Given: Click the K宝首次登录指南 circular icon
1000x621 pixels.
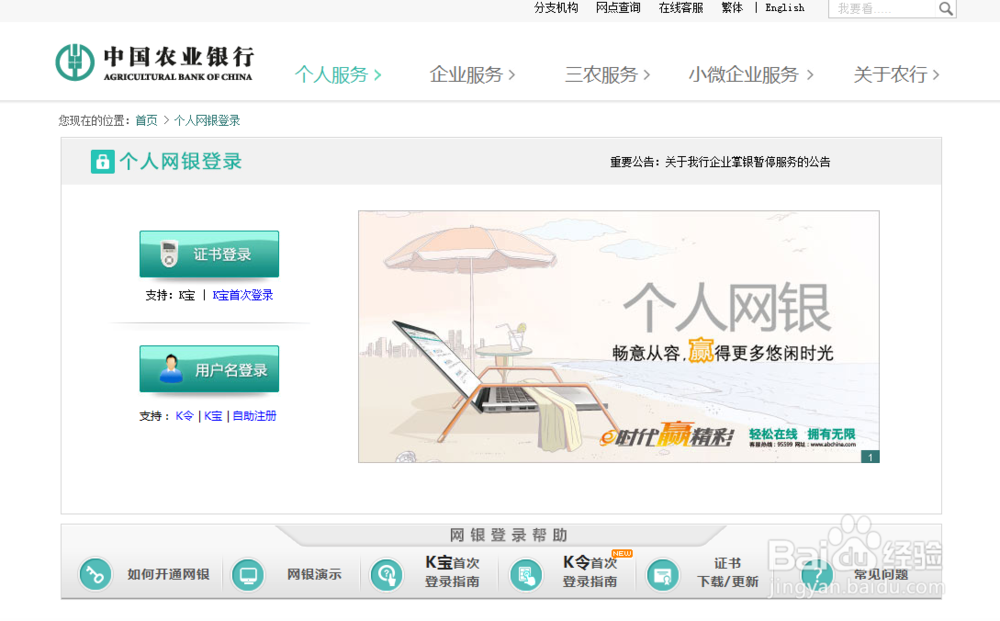Looking at the screenshot, I should [386, 574].
